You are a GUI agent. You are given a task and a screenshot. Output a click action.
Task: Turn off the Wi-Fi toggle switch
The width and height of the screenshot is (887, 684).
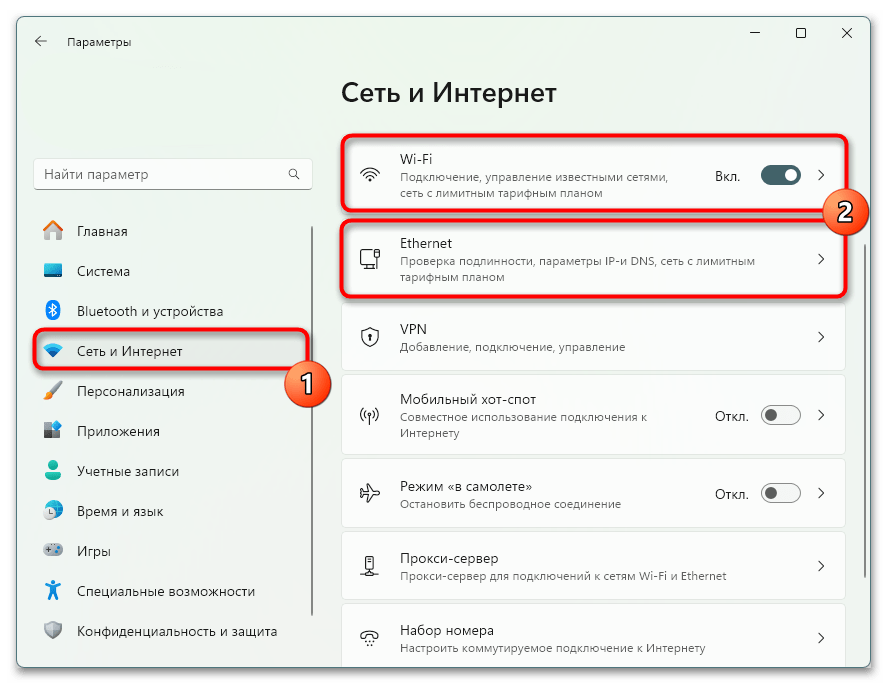[781, 175]
